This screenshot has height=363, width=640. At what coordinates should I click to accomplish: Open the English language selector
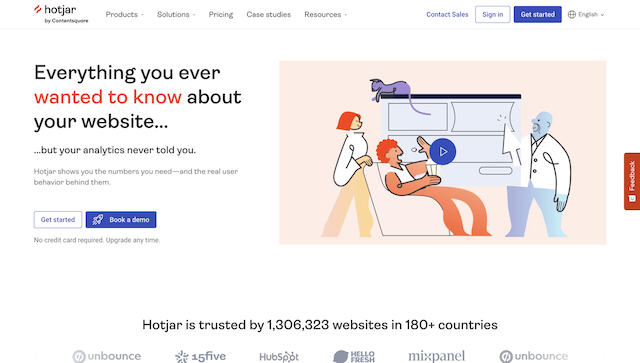point(586,15)
